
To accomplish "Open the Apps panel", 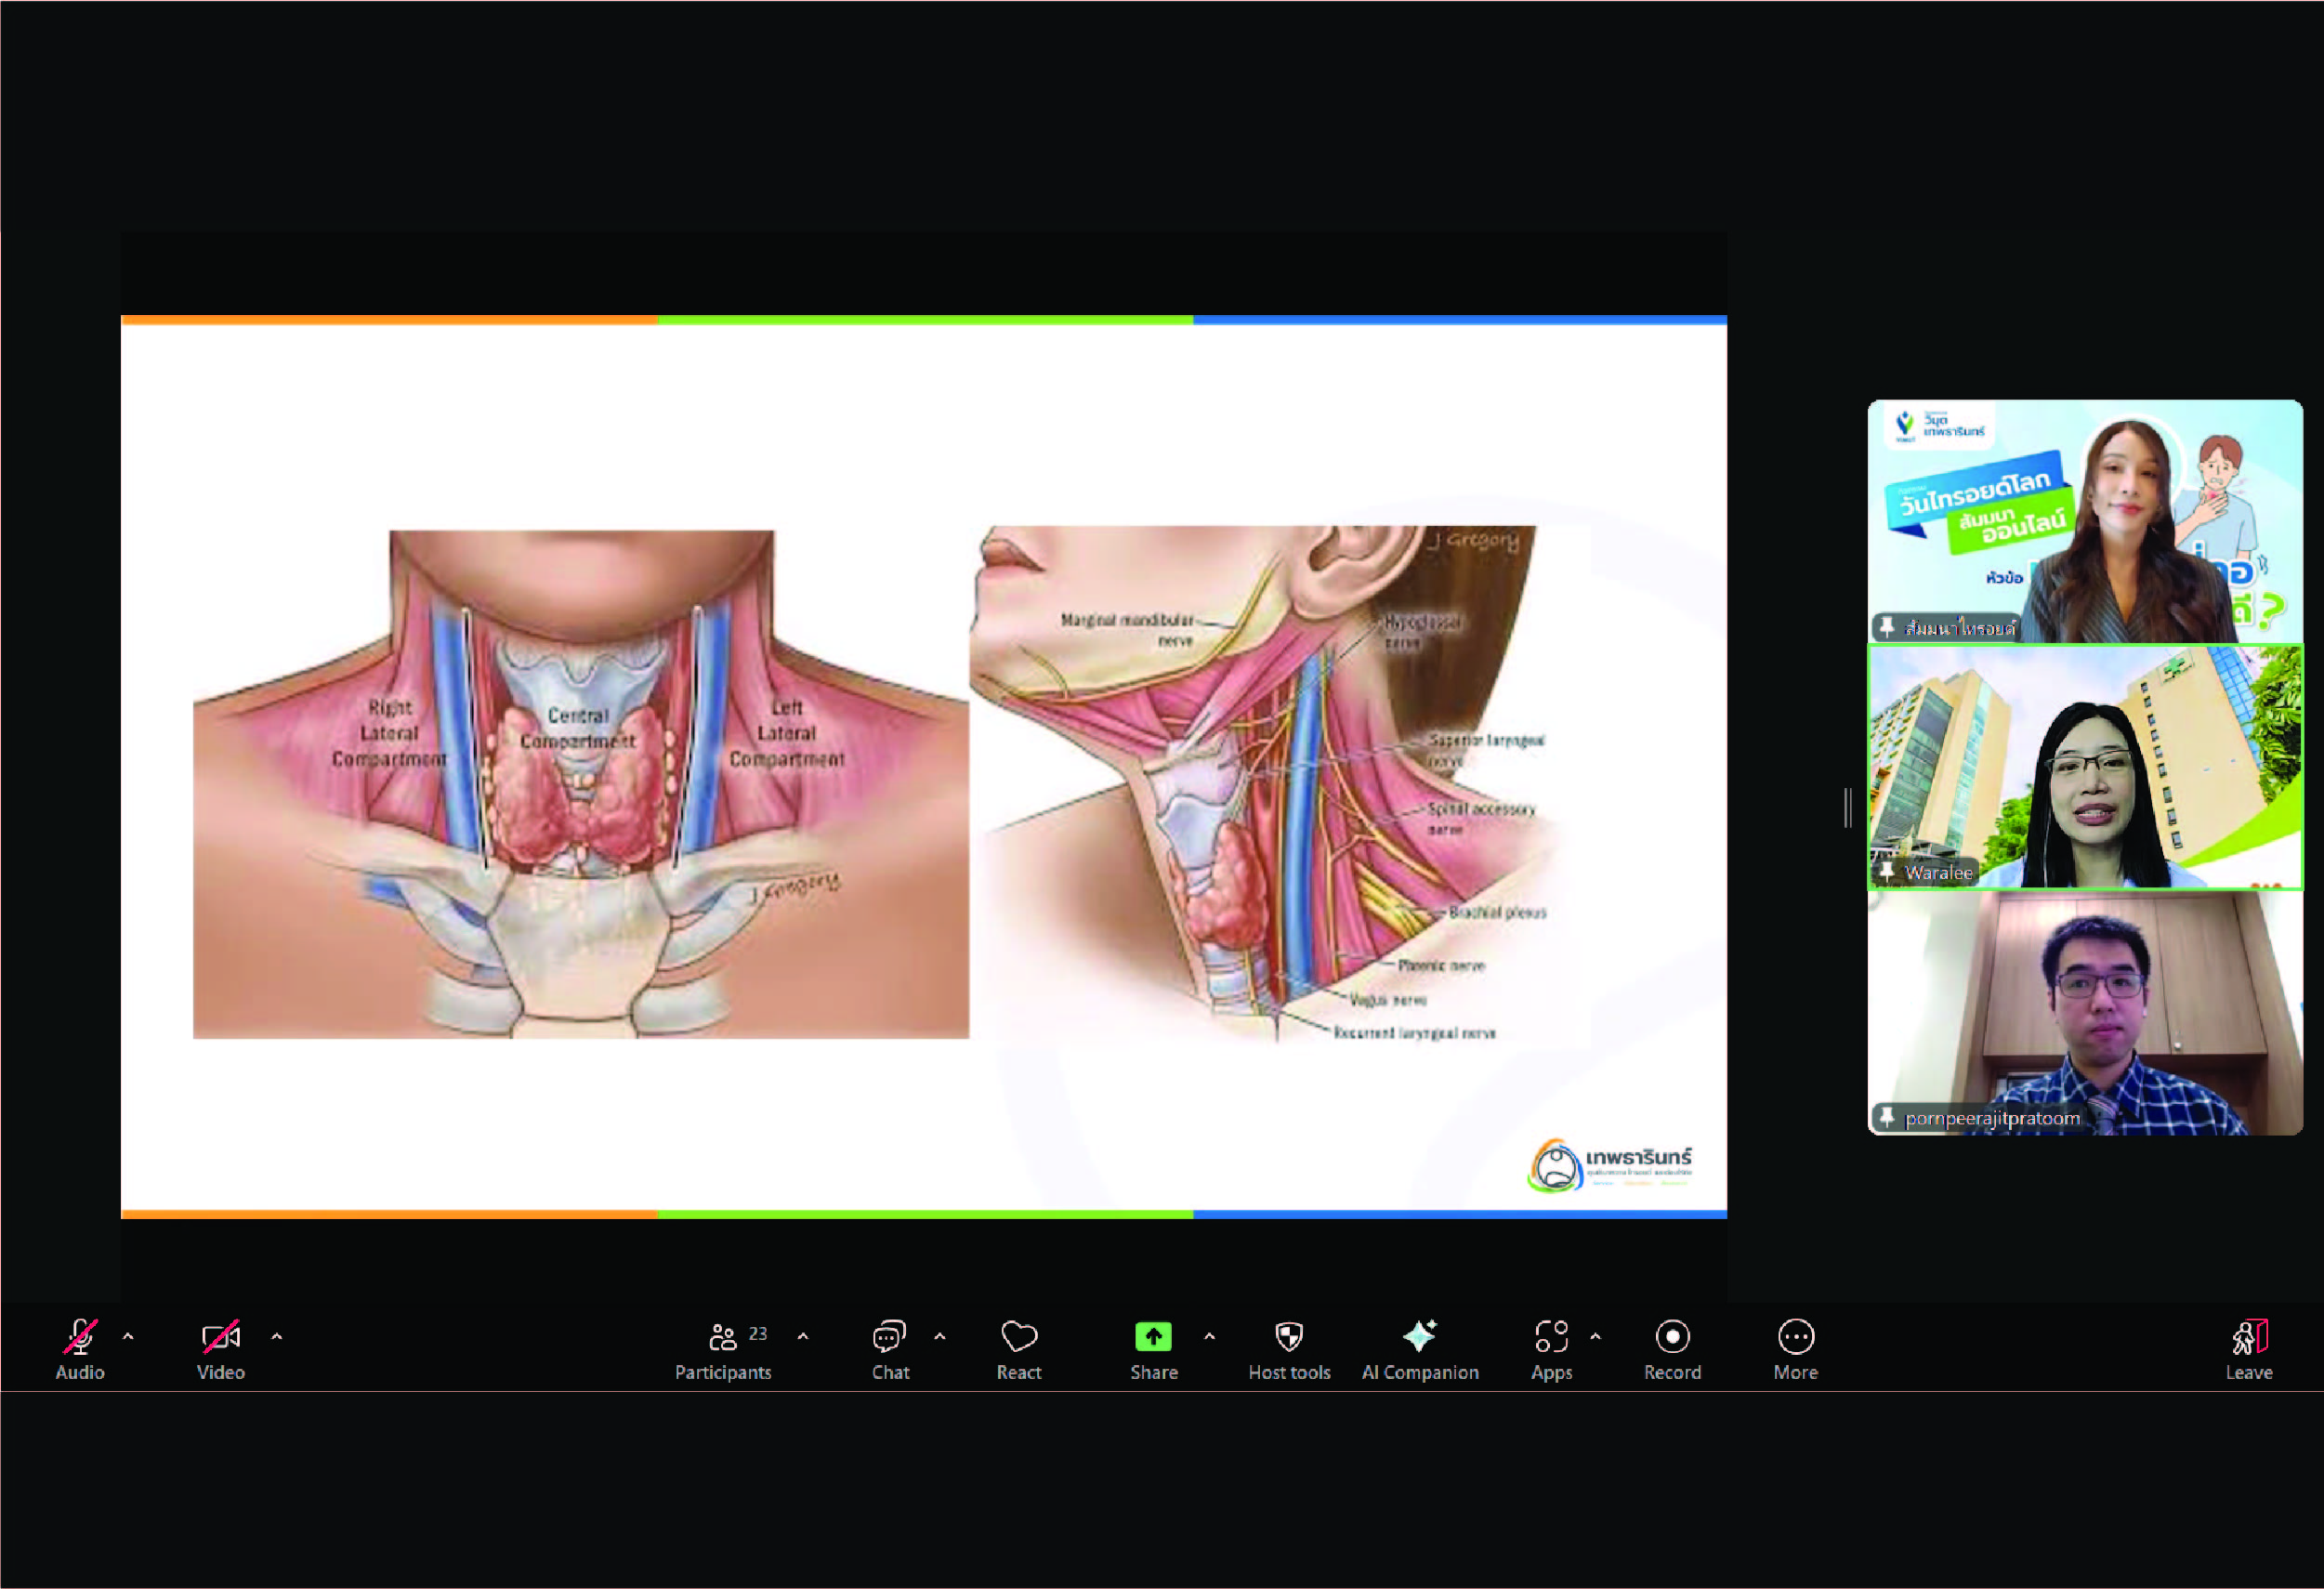I will pos(1551,1349).
